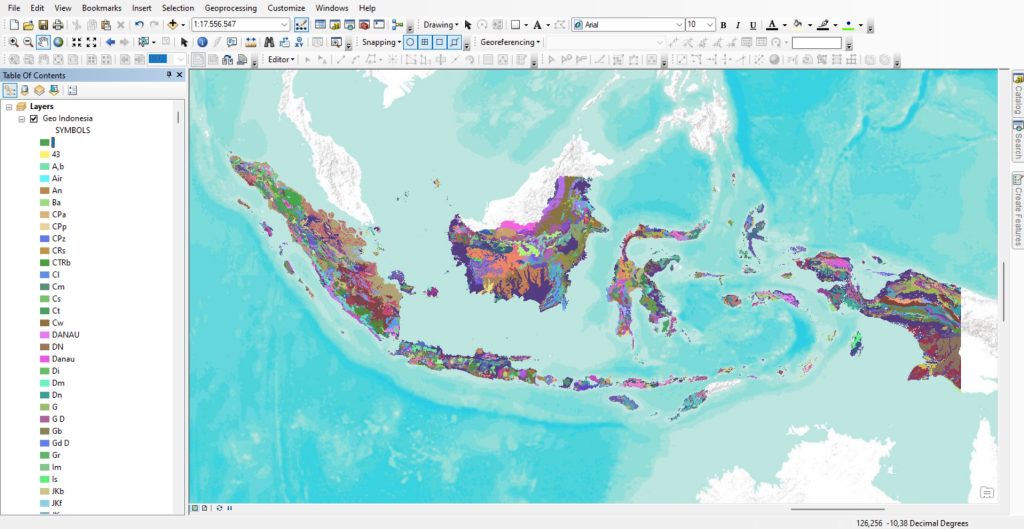The height and width of the screenshot is (529, 1024).
Task: Click the Refresh map button
Action: (219, 507)
